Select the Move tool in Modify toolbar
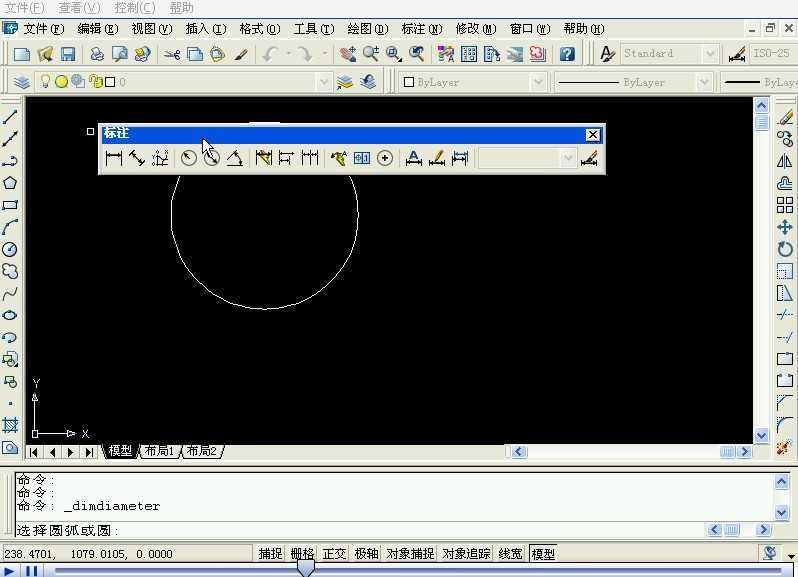The height and width of the screenshot is (577, 798). (x=784, y=227)
